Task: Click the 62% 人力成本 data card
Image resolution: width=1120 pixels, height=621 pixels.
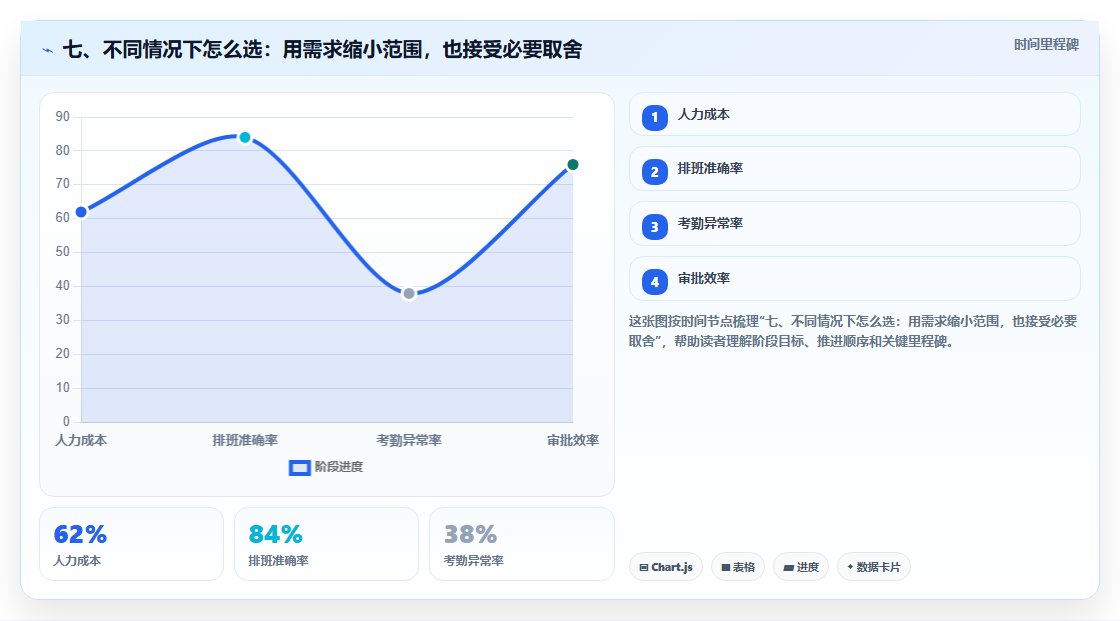Action: click(131, 545)
